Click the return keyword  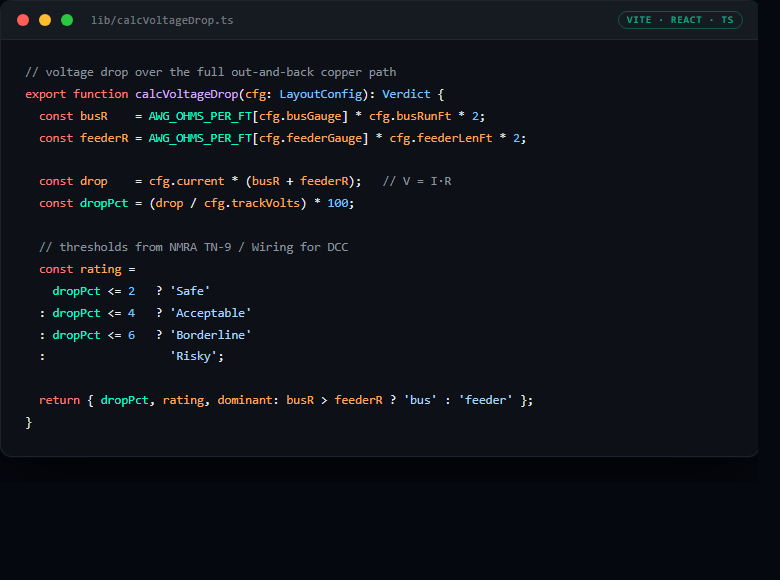coord(60,400)
